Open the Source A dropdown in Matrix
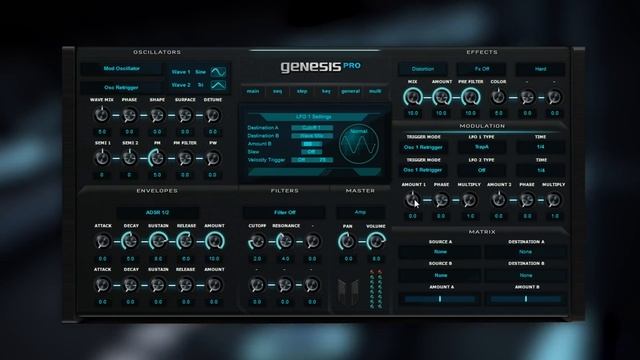This screenshot has width=640, height=360. point(440,252)
